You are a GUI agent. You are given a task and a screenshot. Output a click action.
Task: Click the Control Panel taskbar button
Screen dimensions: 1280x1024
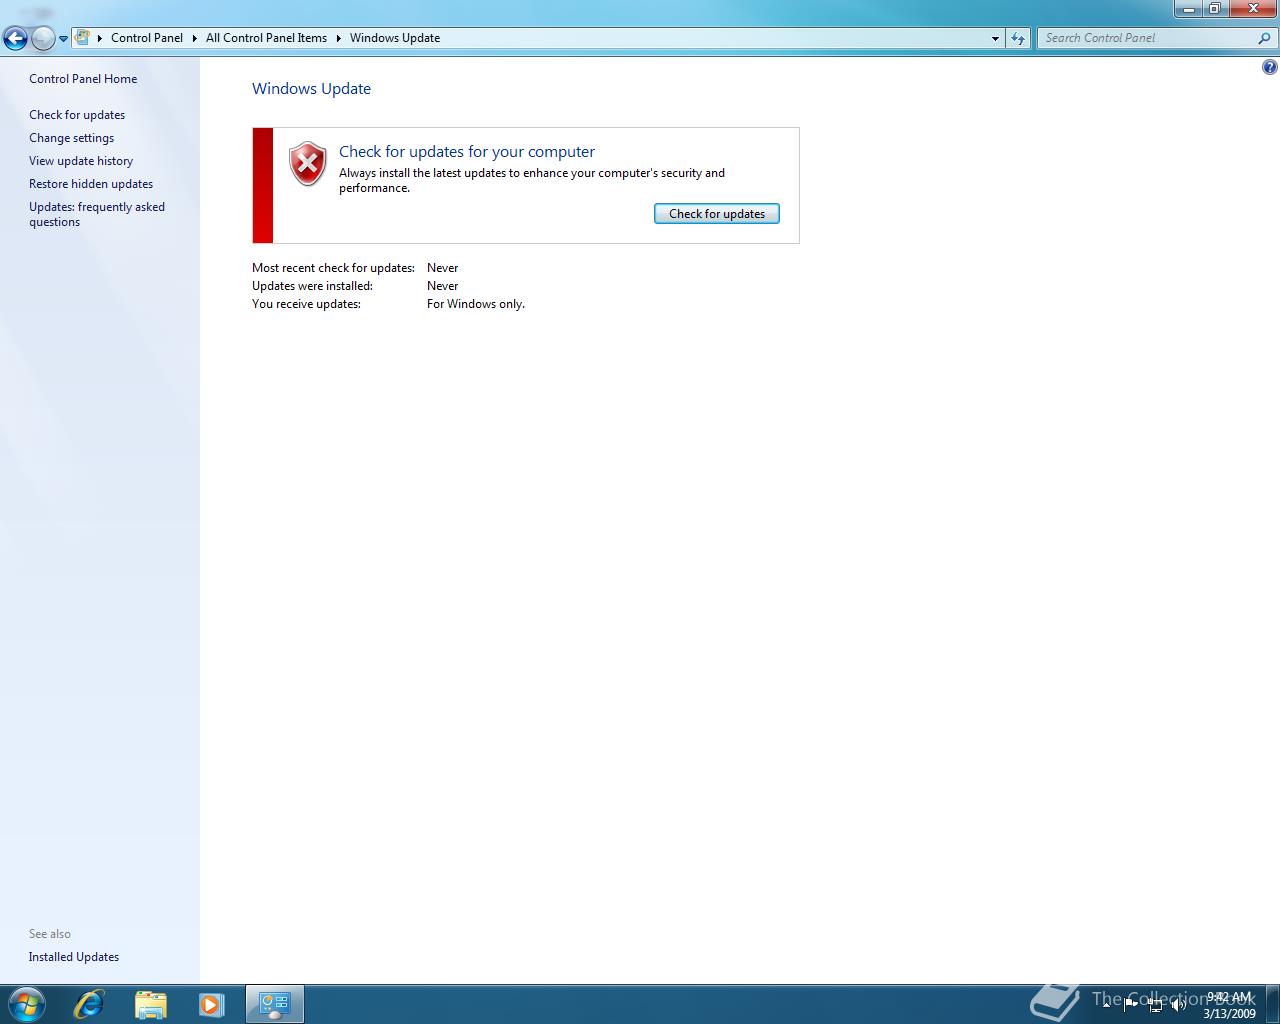(x=275, y=1004)
